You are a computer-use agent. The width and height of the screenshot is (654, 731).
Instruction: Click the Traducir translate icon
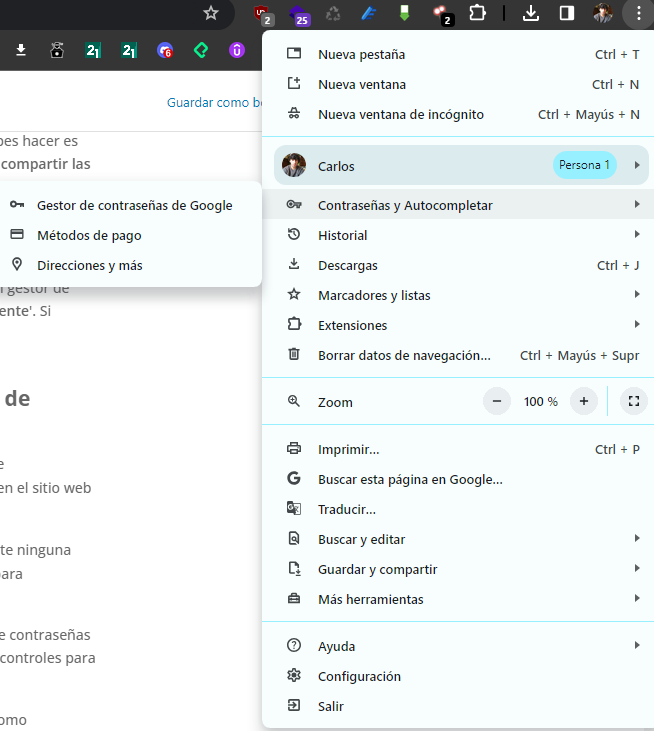click(294, 508)
